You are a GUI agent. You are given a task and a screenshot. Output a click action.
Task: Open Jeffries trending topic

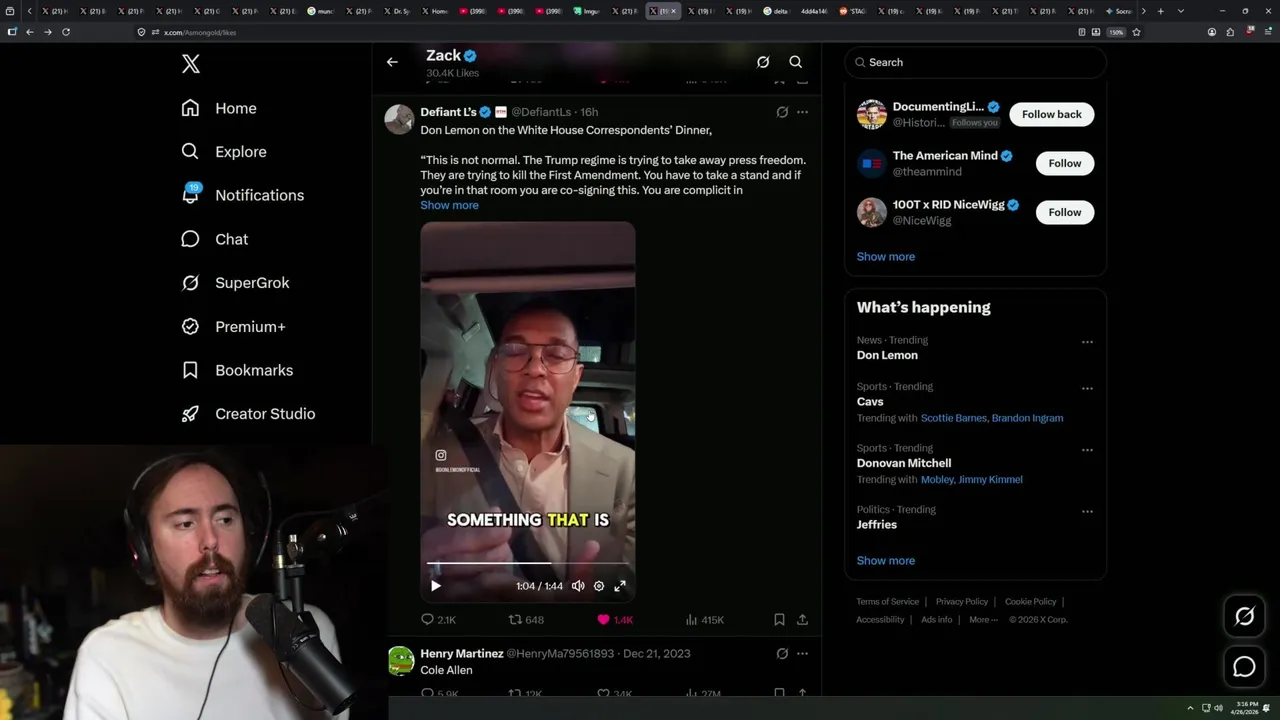[877, 525]
